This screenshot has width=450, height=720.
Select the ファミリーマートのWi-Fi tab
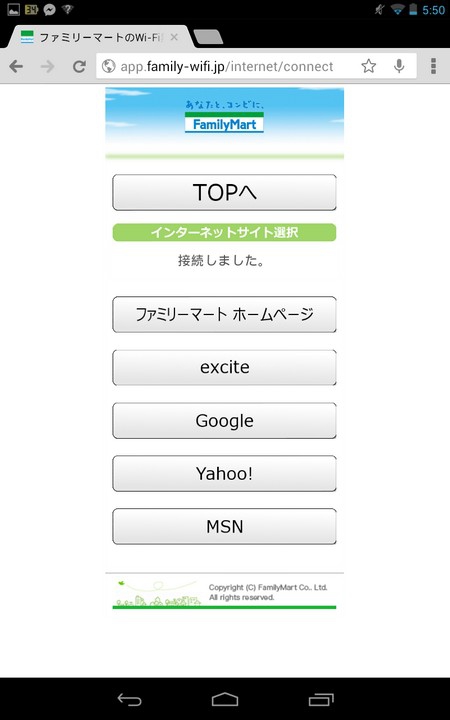pyautogui.click(x=94, y=37)
